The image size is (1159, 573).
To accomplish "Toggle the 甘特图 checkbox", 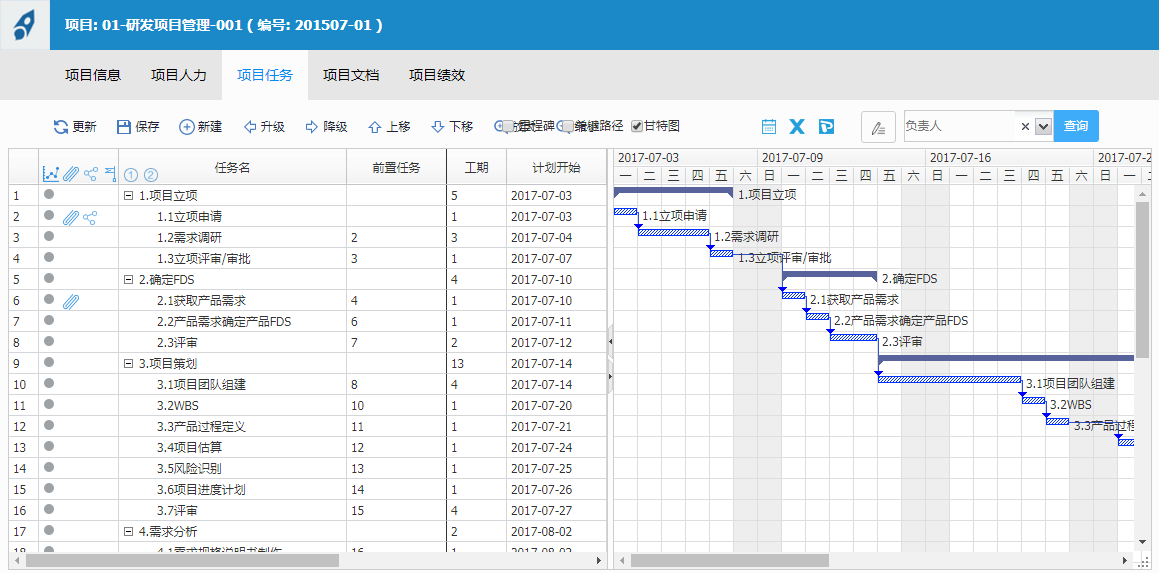I will pyautogui.click(x=637, y=127).
